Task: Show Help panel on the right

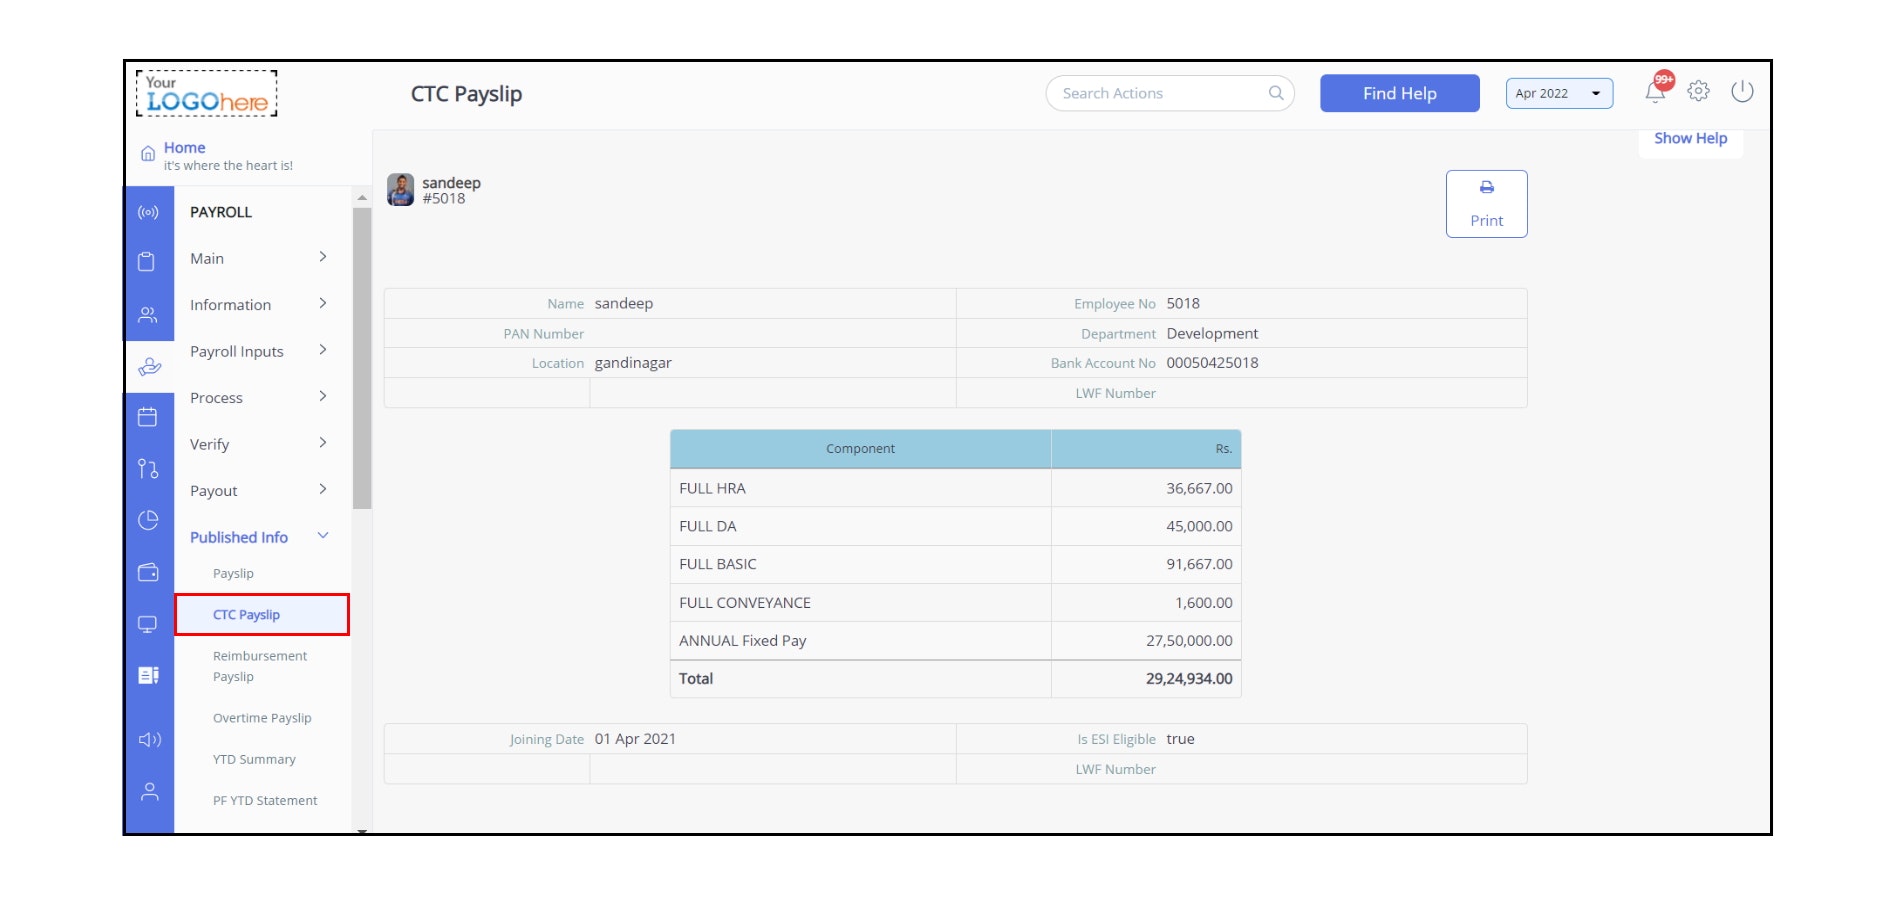Action: pyautogui.click(x=1690, y=138)
